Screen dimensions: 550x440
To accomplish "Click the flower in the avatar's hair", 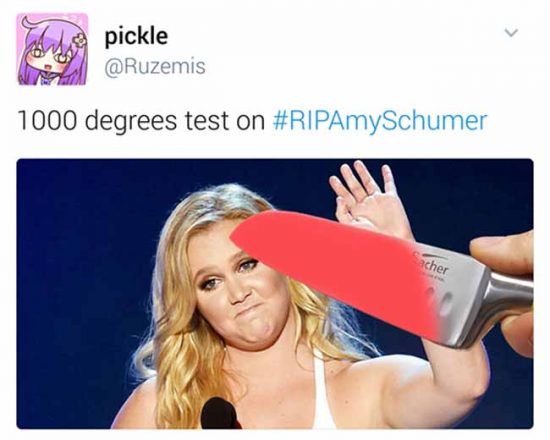I will pos(80,41).
